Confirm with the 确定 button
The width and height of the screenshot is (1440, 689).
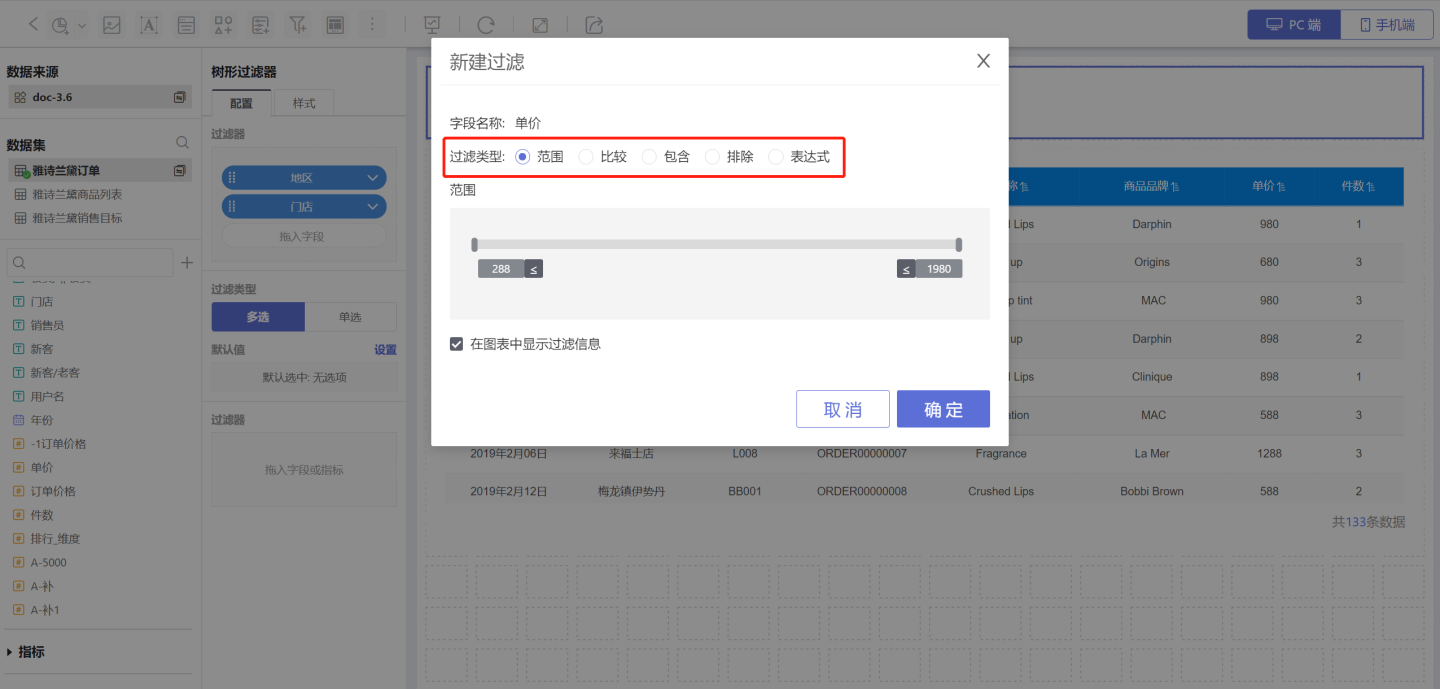[x=943, y=409]
